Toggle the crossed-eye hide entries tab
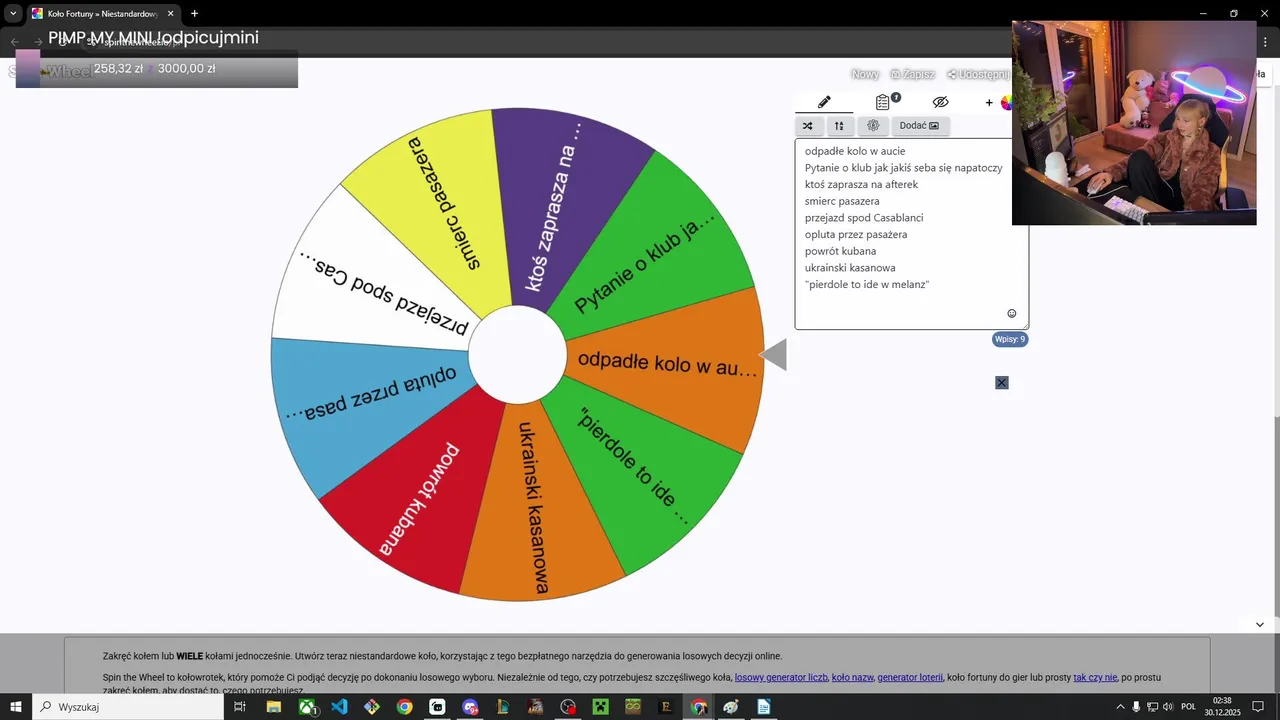The width and height of the screenshot is (1280, 720). click(940, 102)
